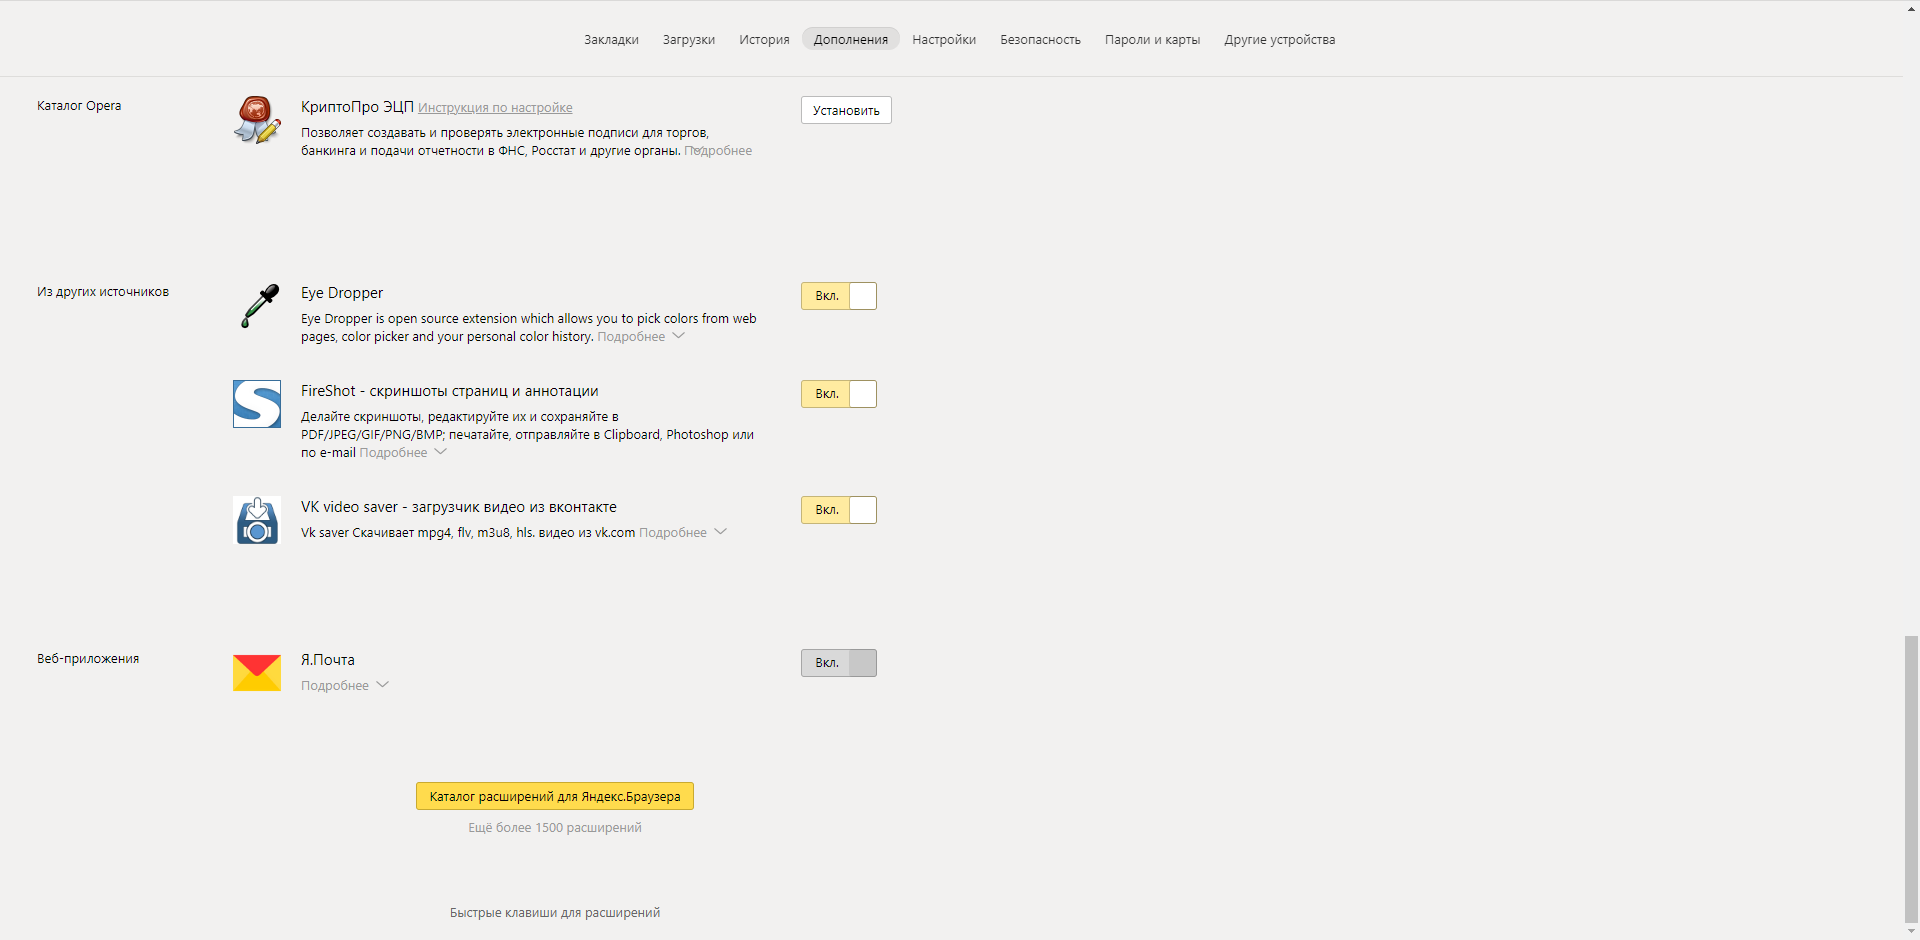Expand Подробнее for FireShot description

tap(403, 453)
